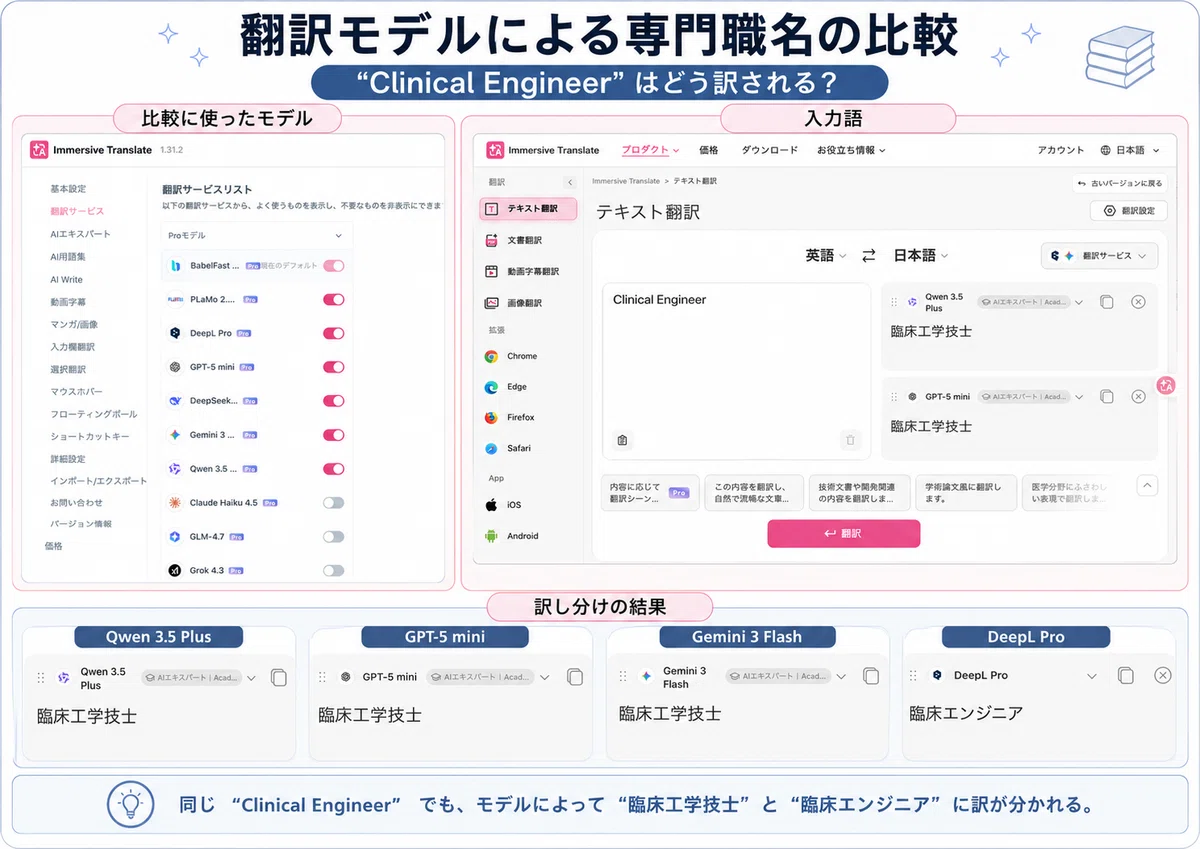The image size is (1200, 849).
Task: Copy the Qwen 3.5 Plus result in translator
Action: coord(1107,302)
